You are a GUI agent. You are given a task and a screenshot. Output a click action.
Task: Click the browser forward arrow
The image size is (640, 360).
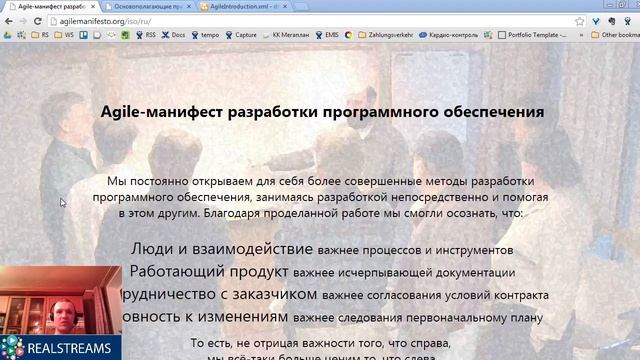[x=23, y=21]
